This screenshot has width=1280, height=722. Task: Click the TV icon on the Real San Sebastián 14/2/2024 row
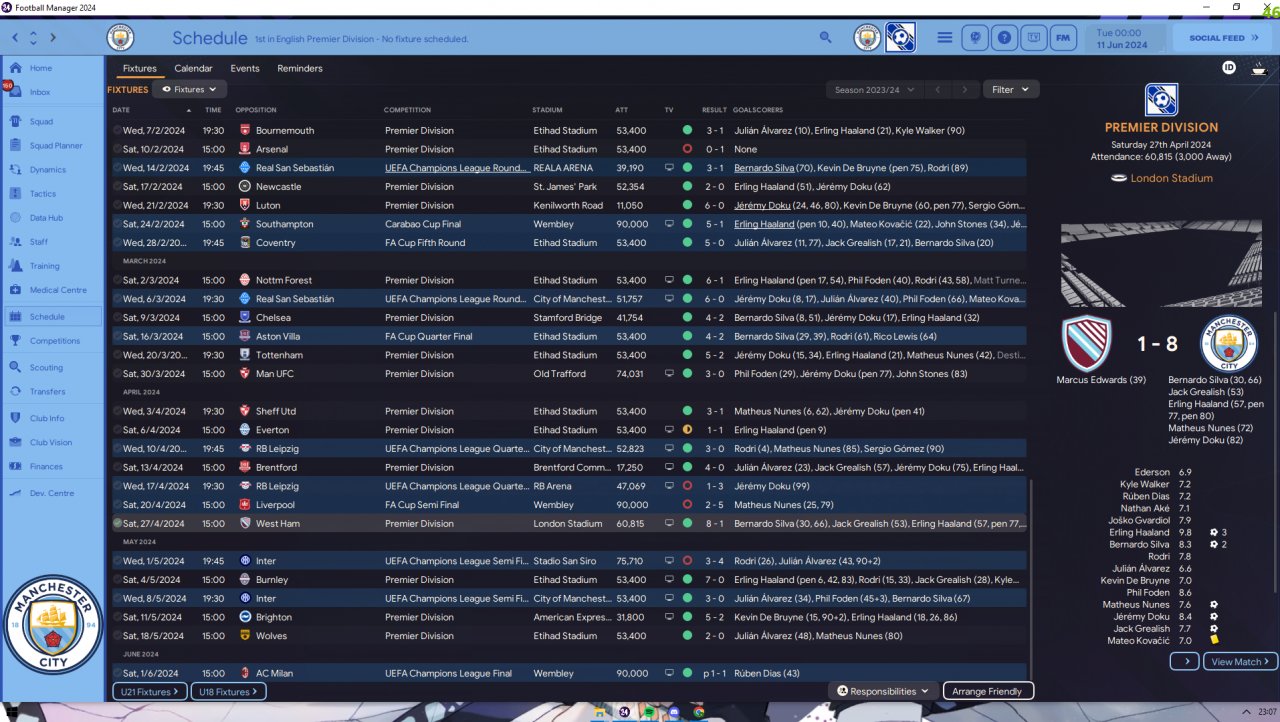(669, 168)
